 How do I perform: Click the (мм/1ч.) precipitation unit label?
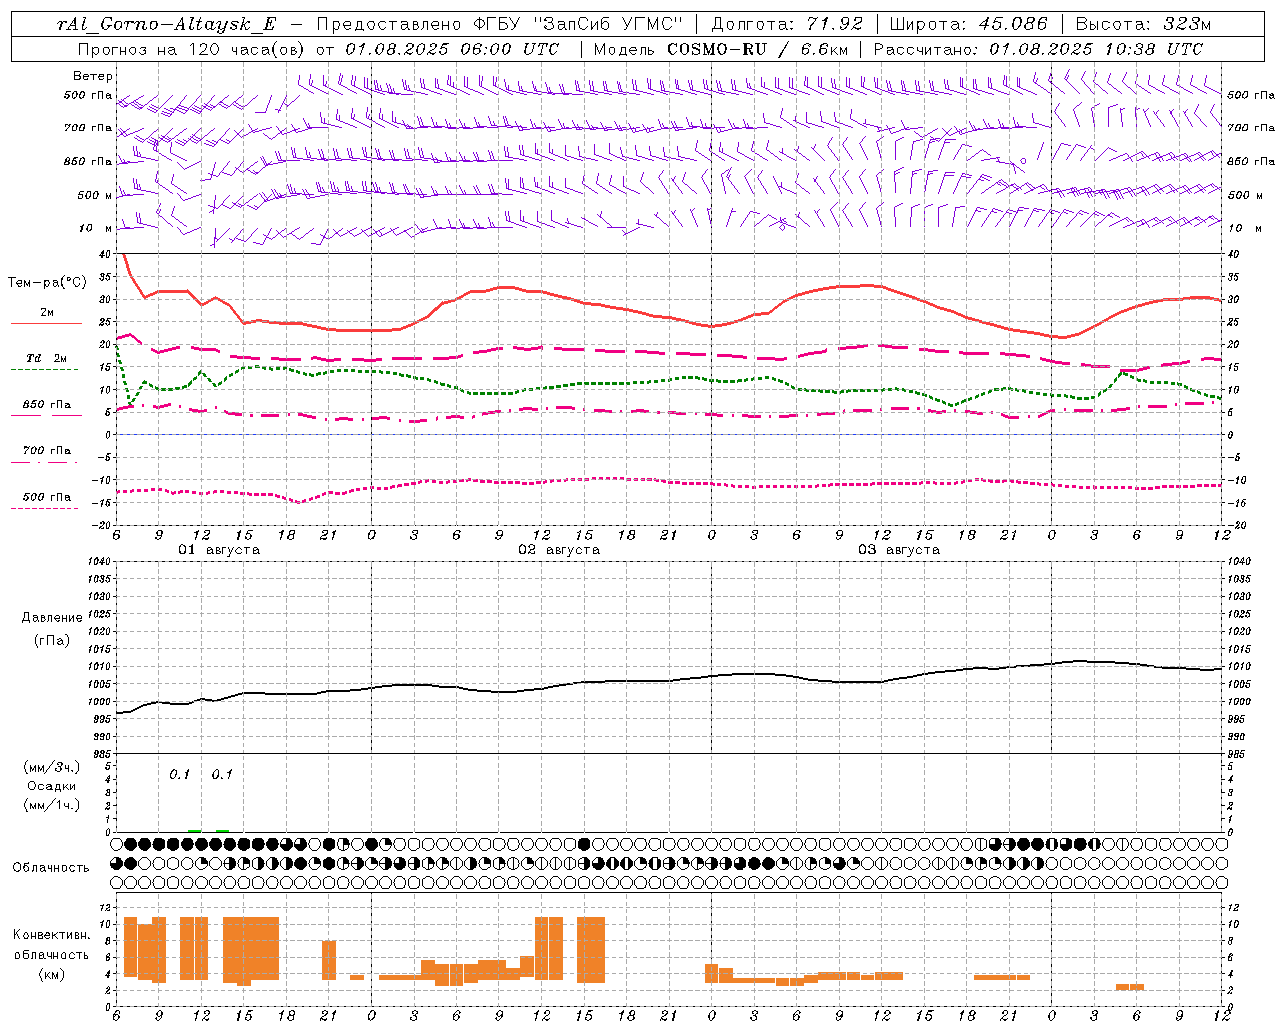(52, 804)
